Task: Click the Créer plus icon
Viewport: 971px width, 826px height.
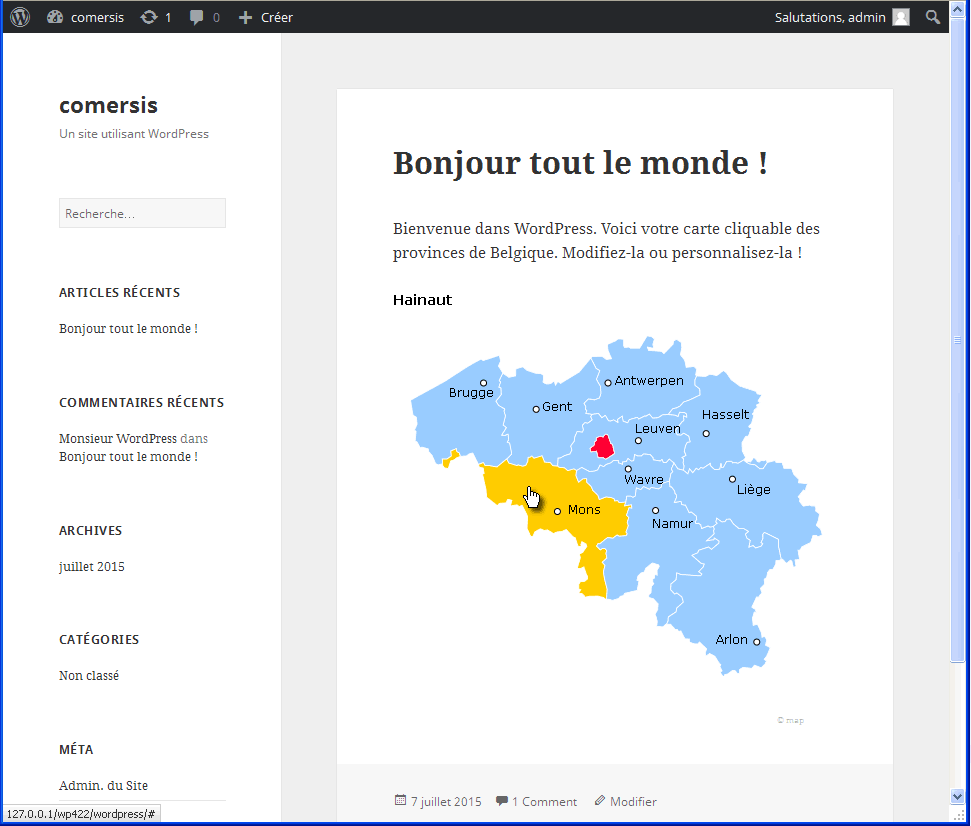Action: (246, 17)
